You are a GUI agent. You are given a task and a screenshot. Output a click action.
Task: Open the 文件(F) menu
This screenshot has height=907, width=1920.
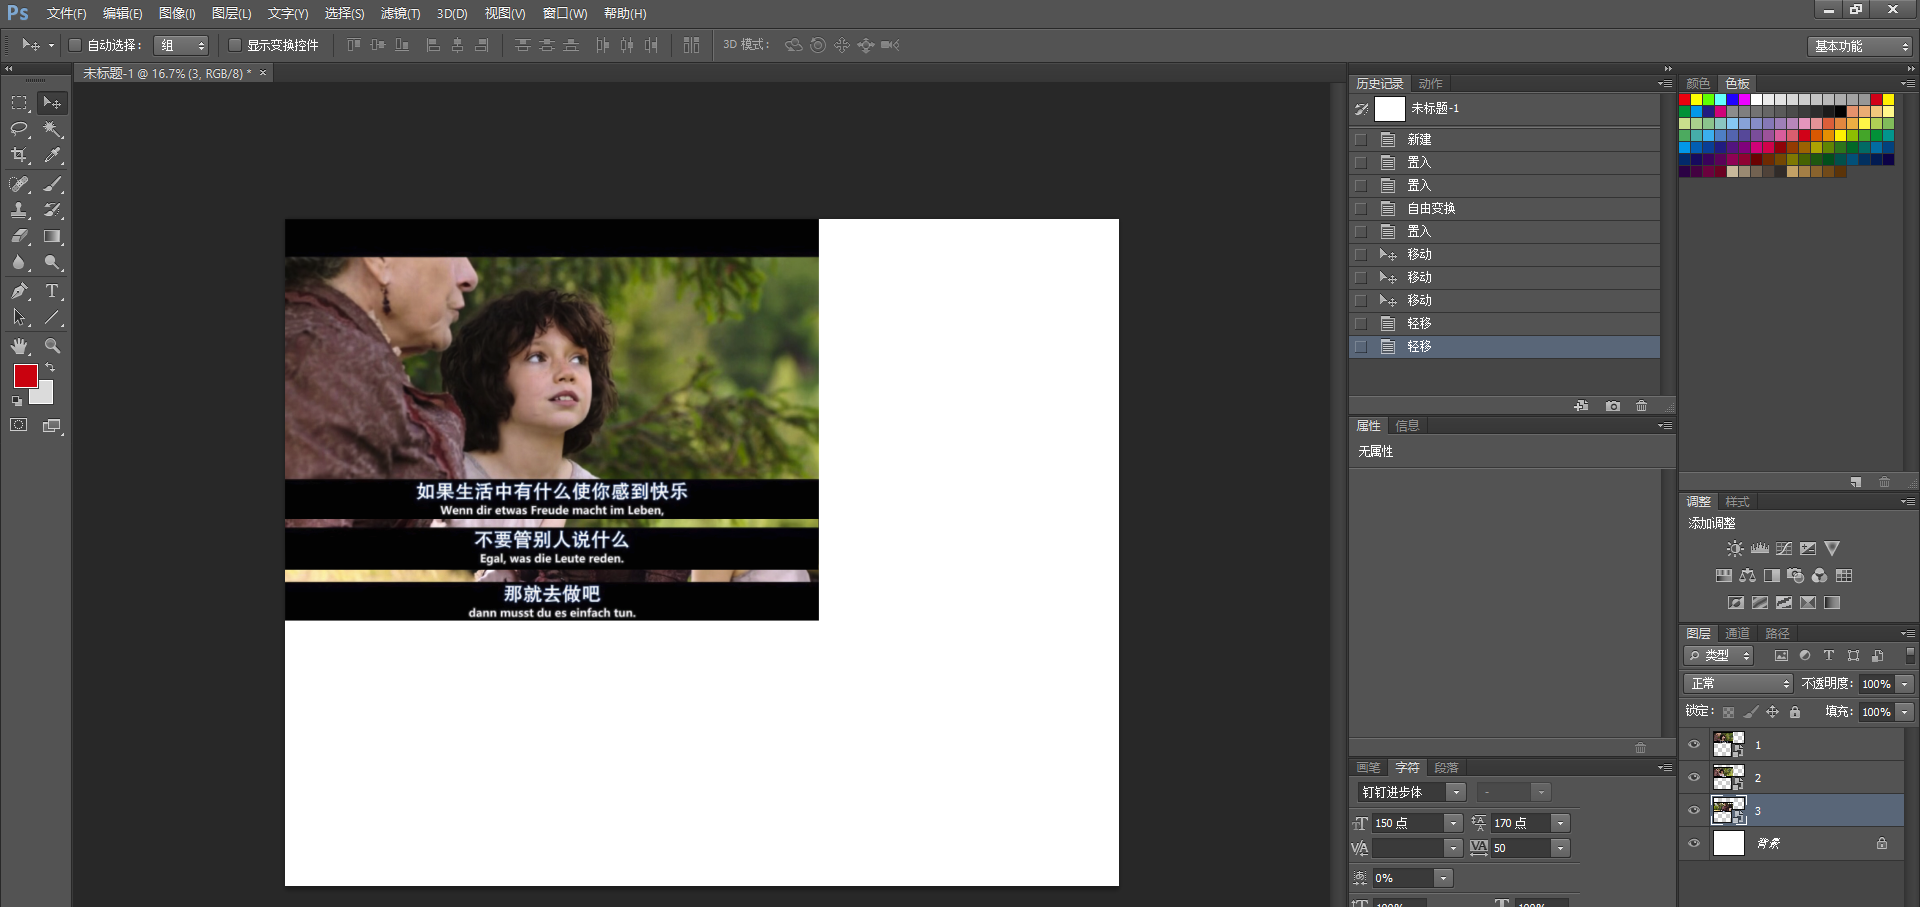(67, 14)
